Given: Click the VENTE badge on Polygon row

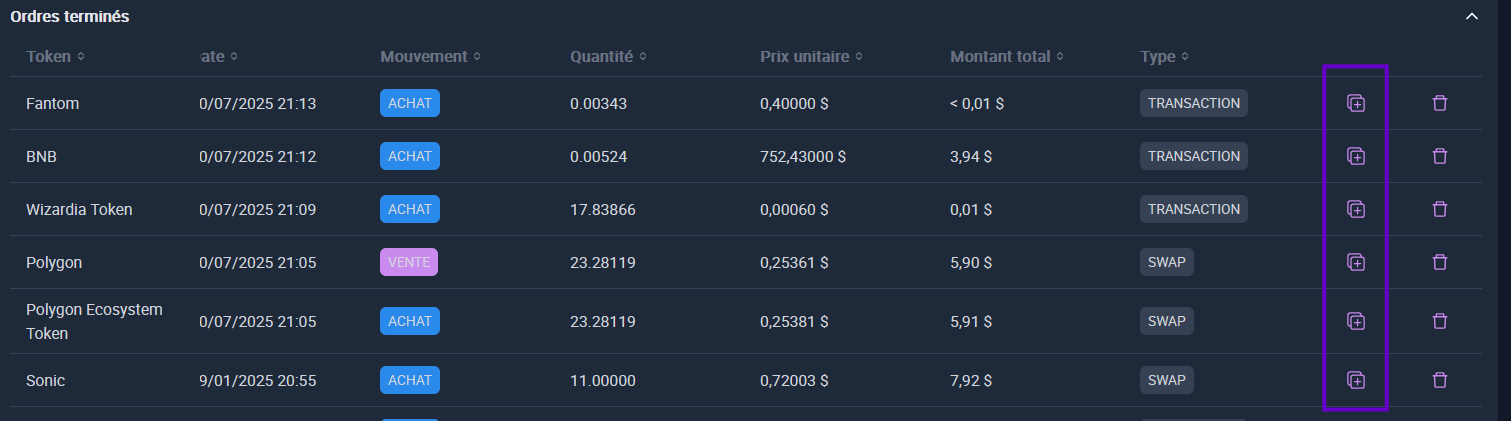Looking at the screenshot, I should [x=408, y=262].
